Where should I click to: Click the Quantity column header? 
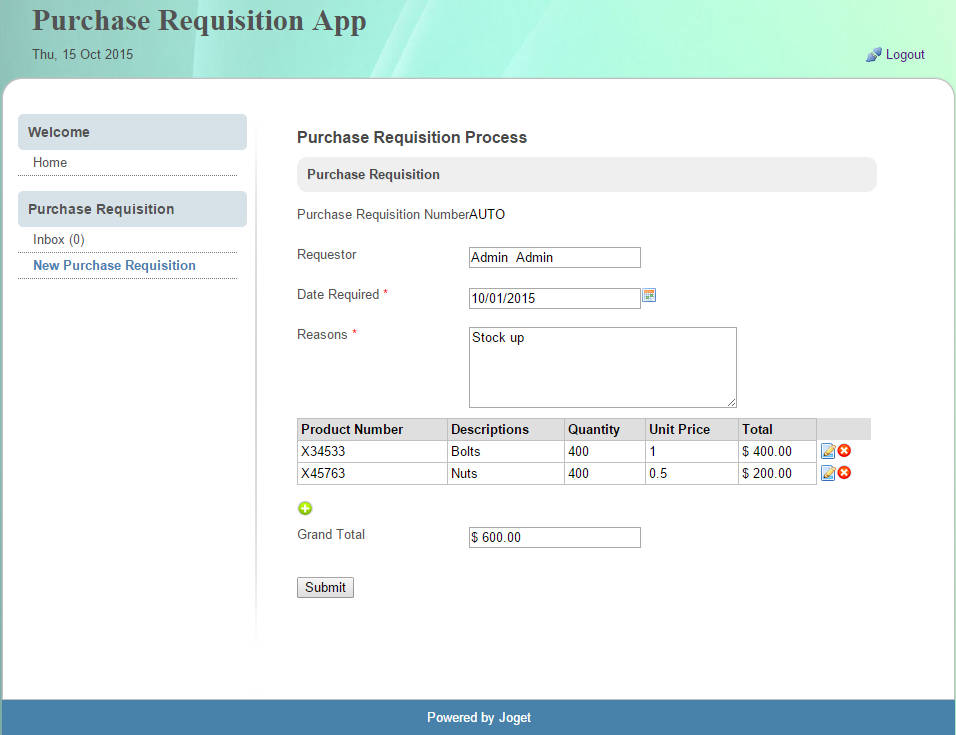pyautogui.click(x=594, y=429)
